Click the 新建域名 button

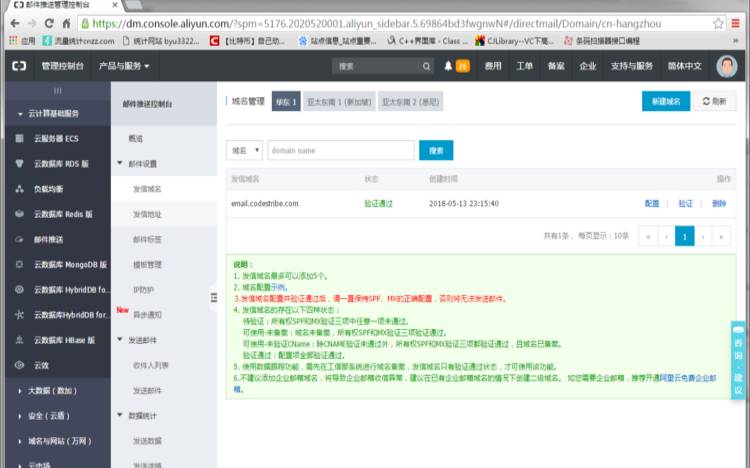[x=666, y=101]
